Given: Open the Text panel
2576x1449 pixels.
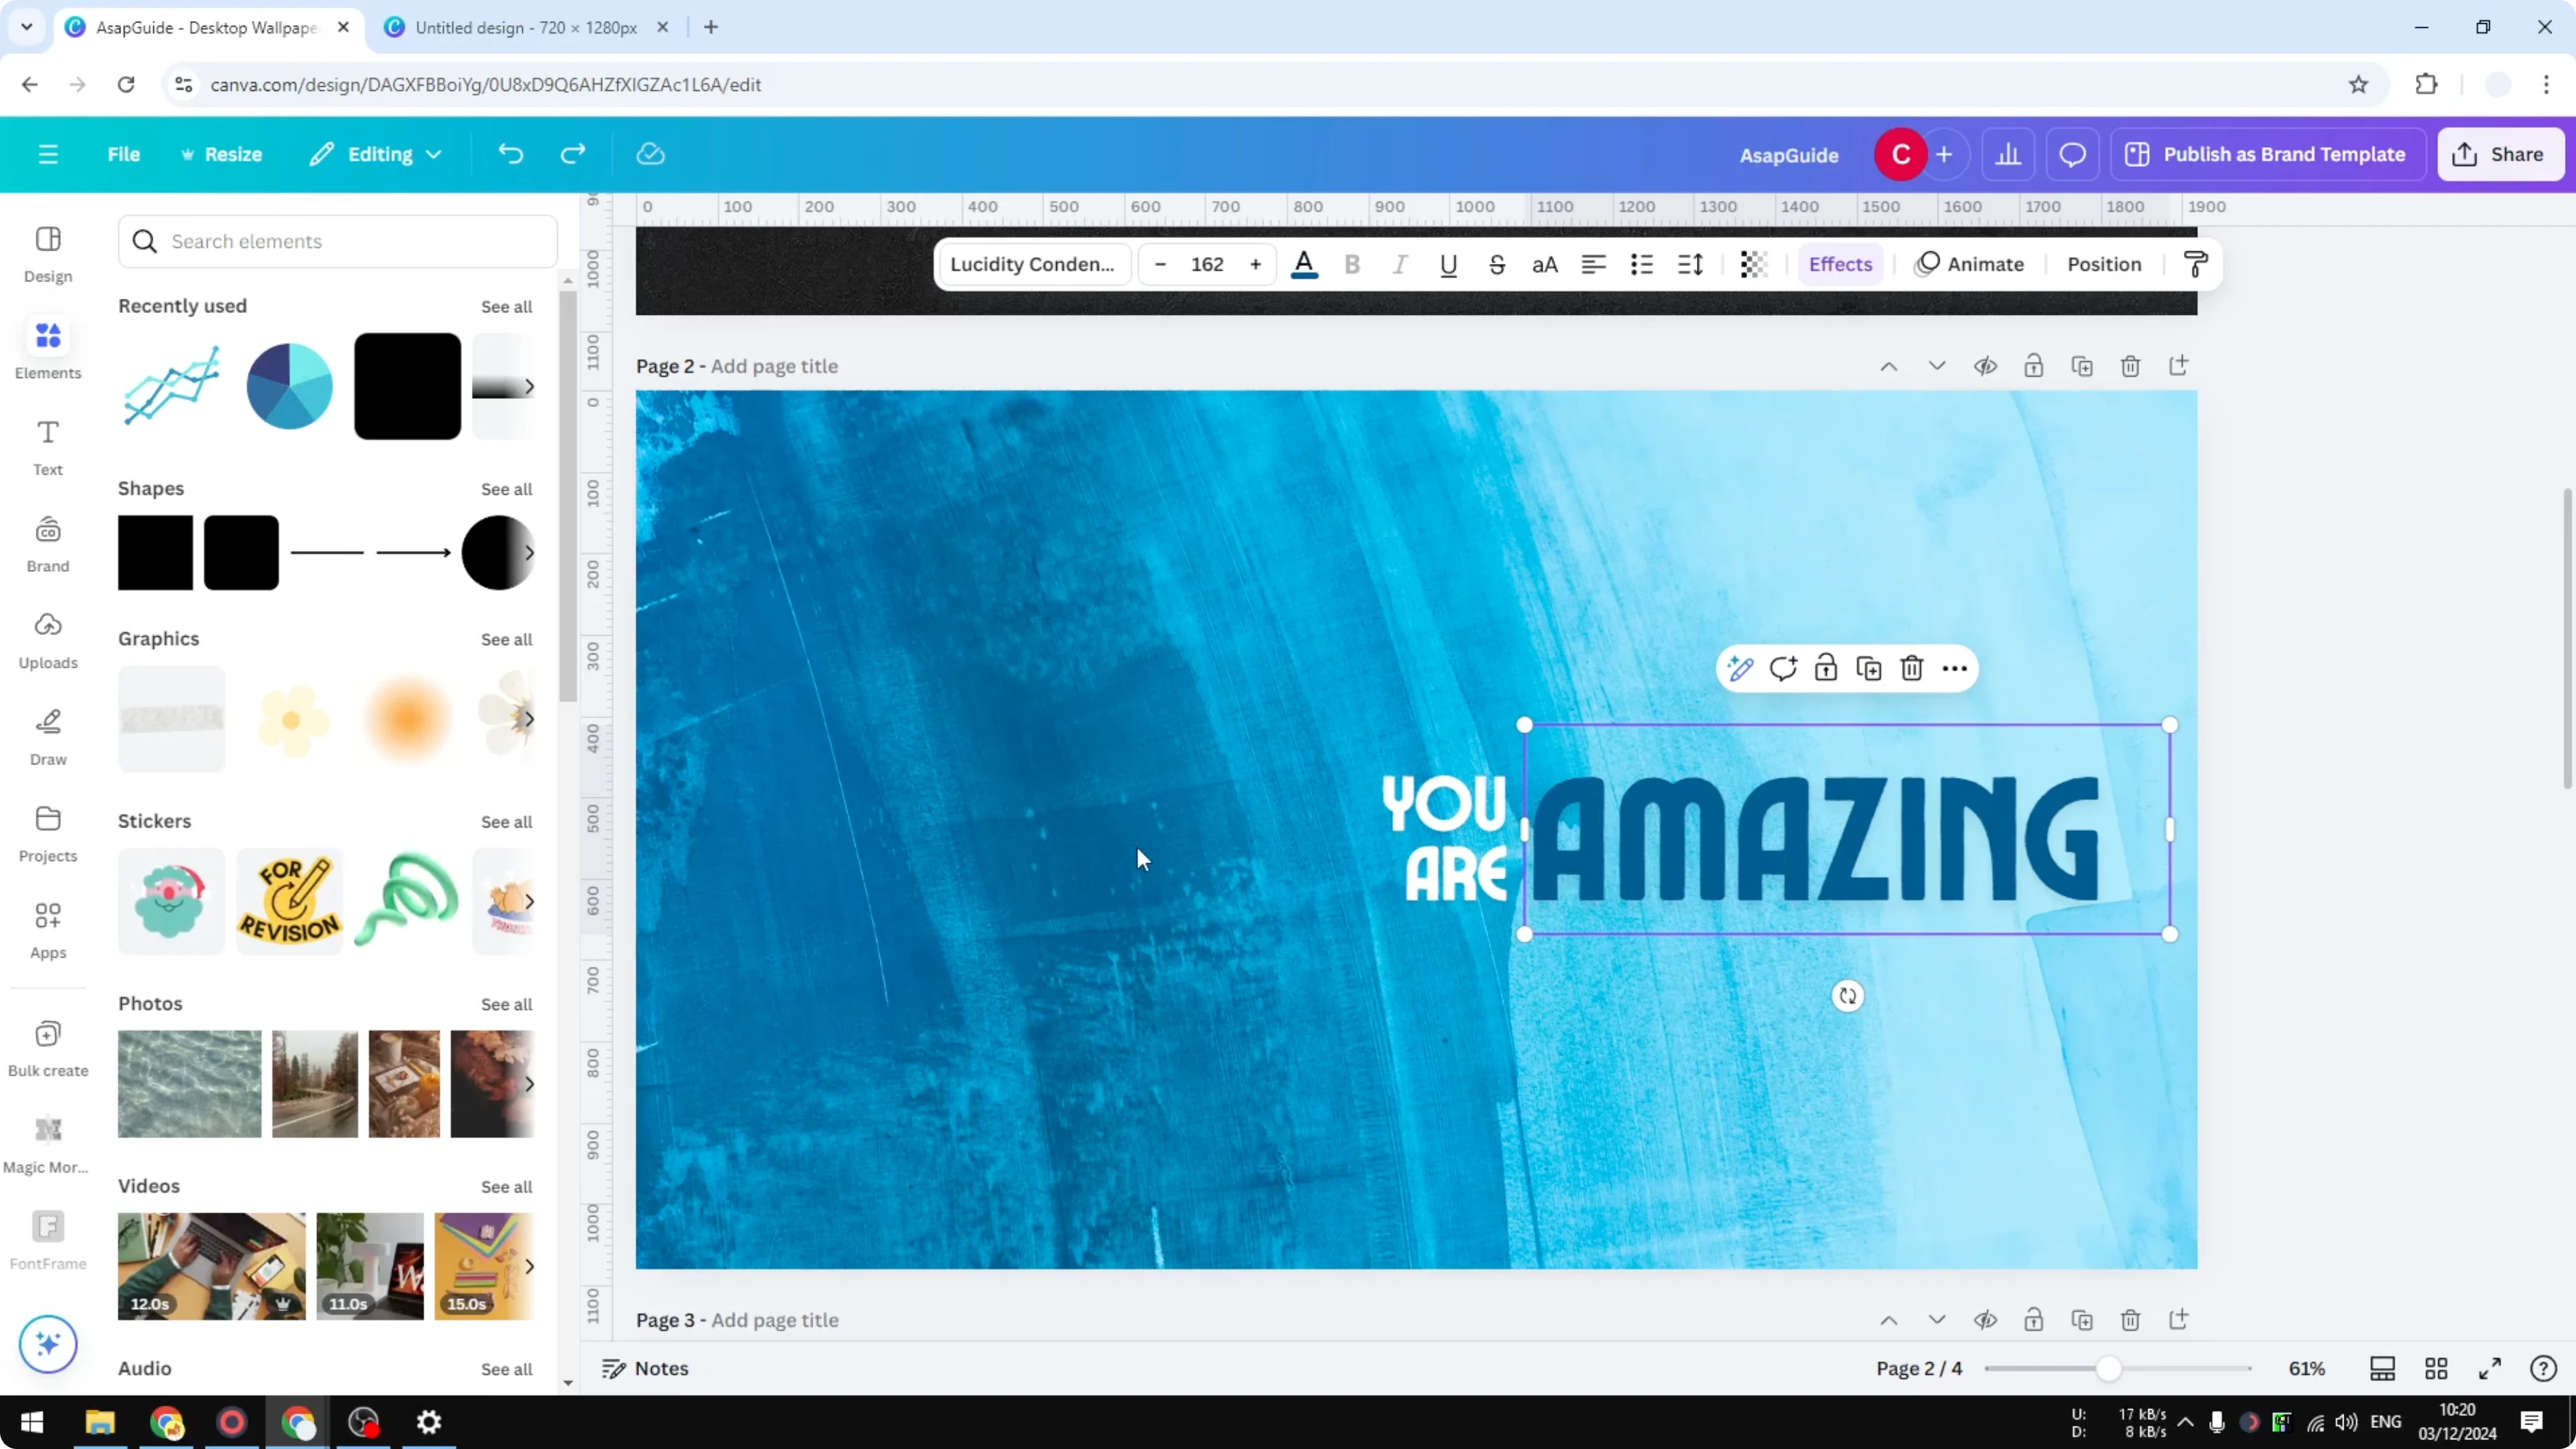Looking at the screenshot, I should click(47, 445).
